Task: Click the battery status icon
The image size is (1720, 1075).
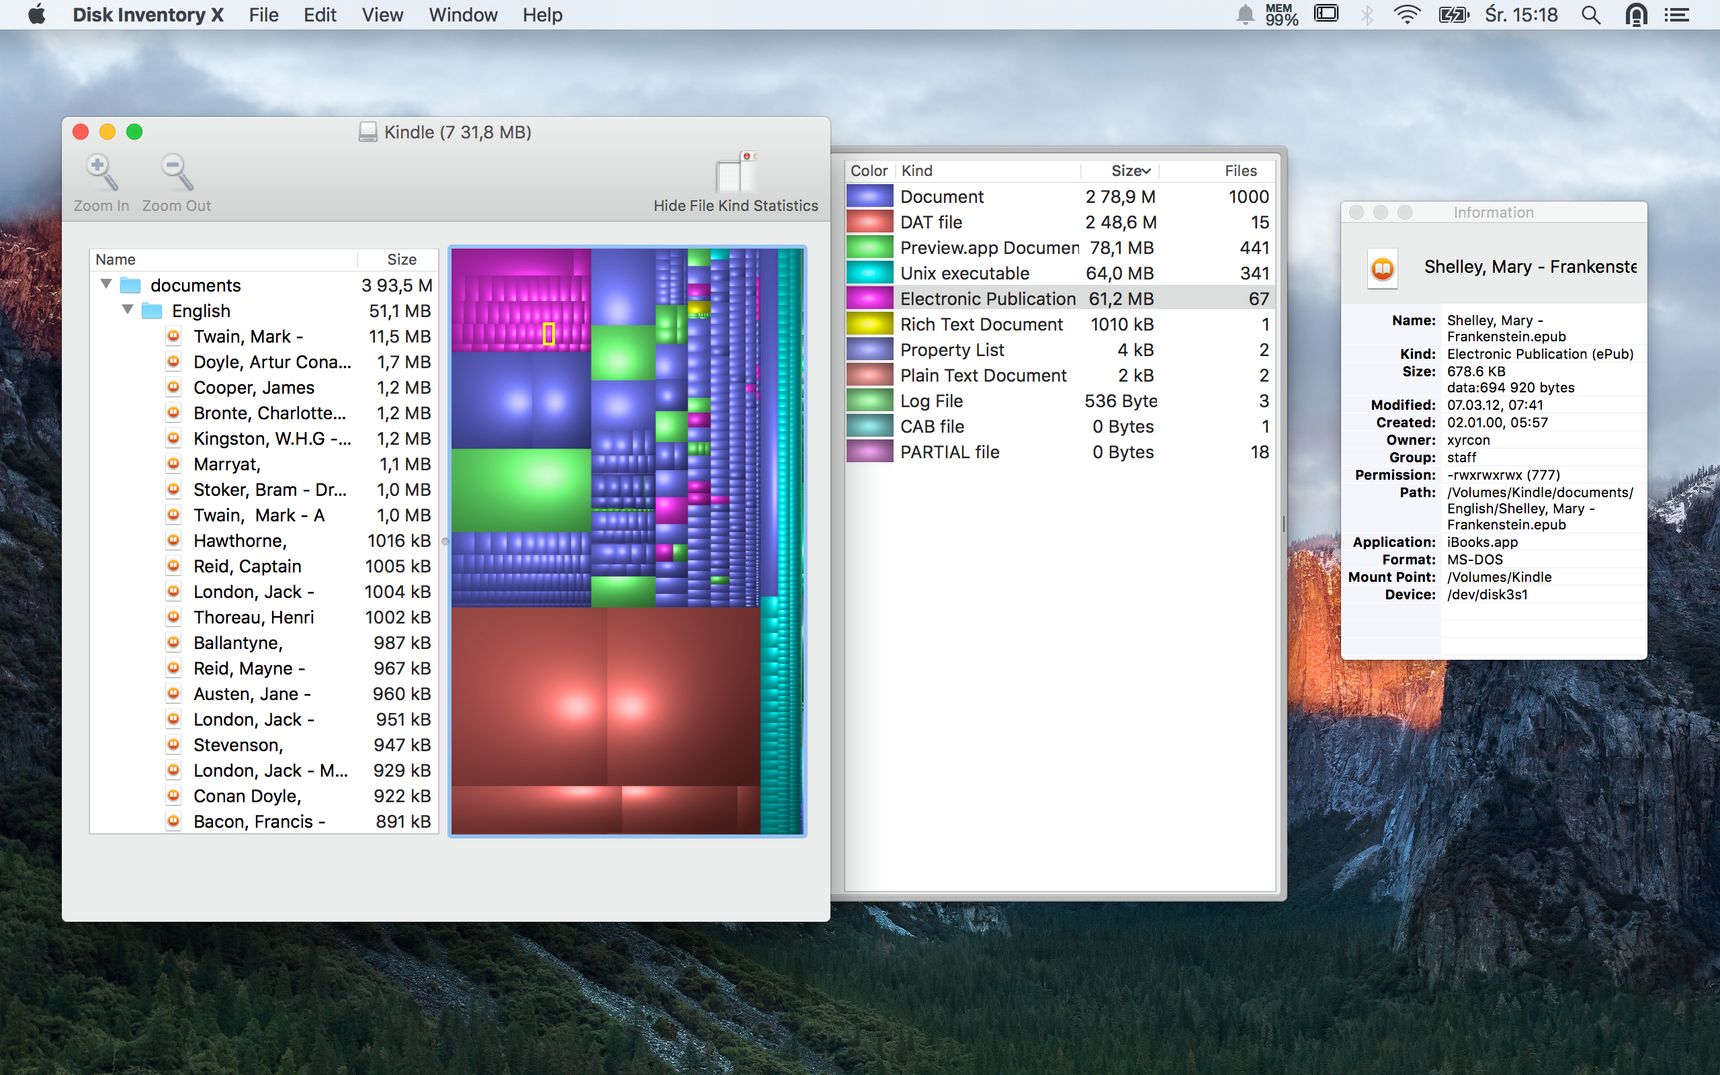Action: pos(1453,14)
